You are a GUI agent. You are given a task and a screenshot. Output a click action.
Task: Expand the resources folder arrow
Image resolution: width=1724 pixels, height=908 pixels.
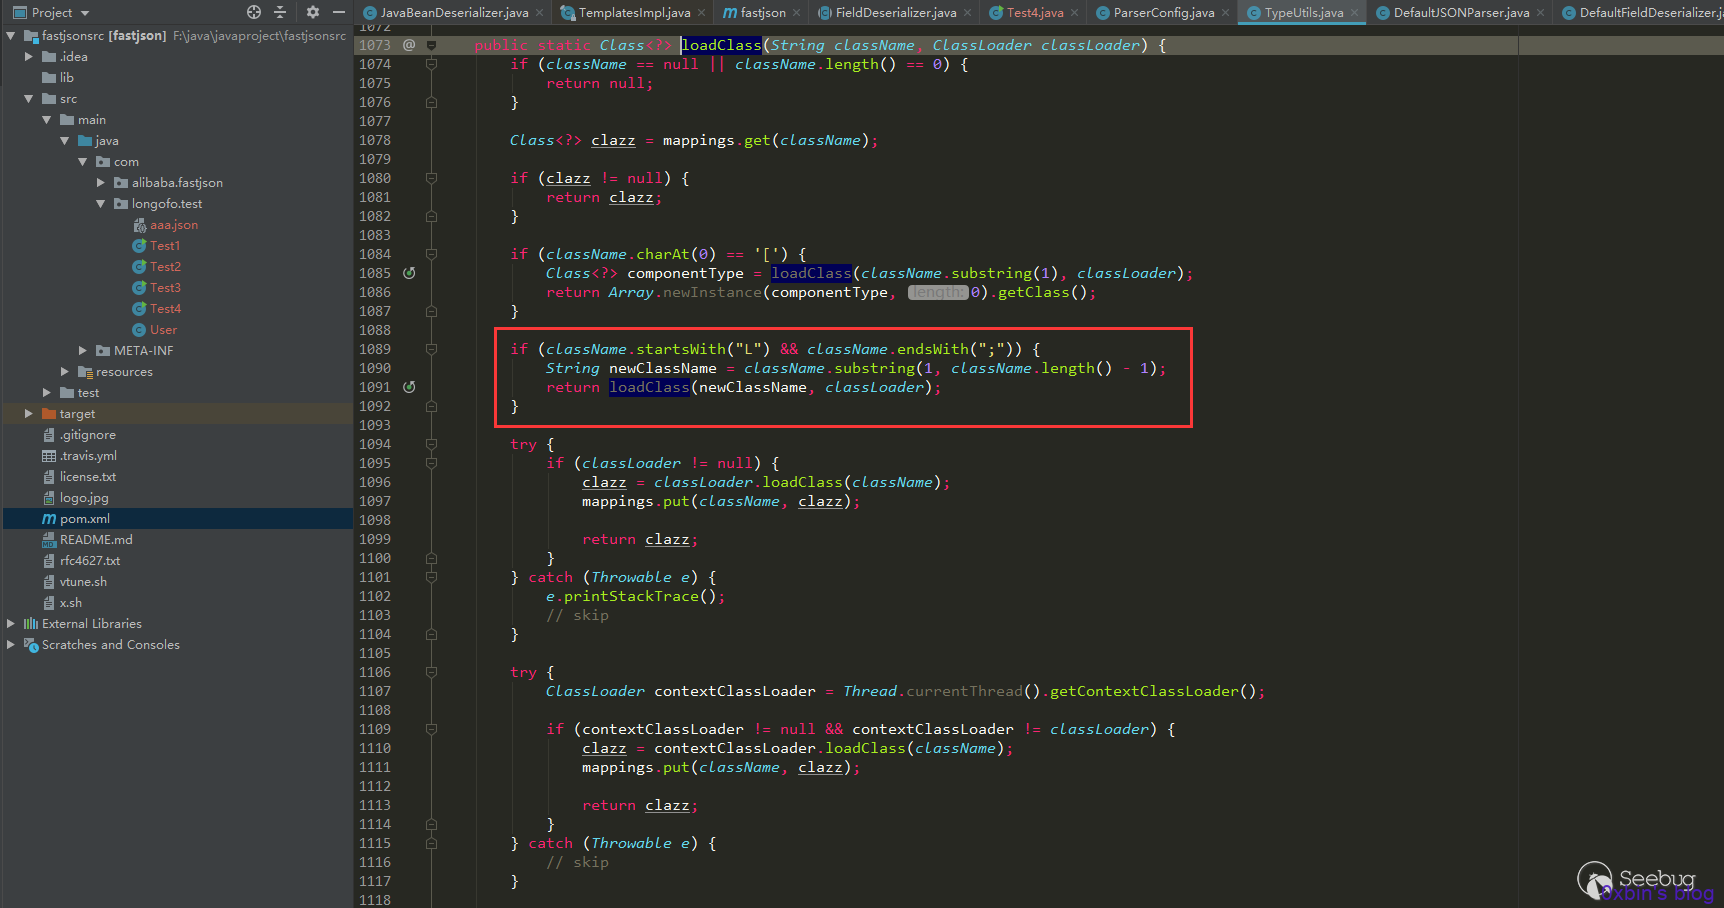65,371
